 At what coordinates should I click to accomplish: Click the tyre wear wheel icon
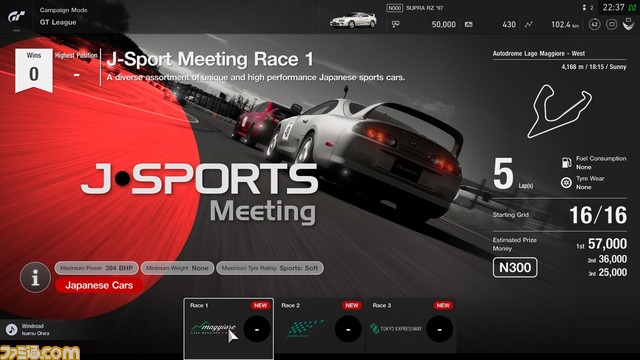pyautogui.click(x=566, y=182)
